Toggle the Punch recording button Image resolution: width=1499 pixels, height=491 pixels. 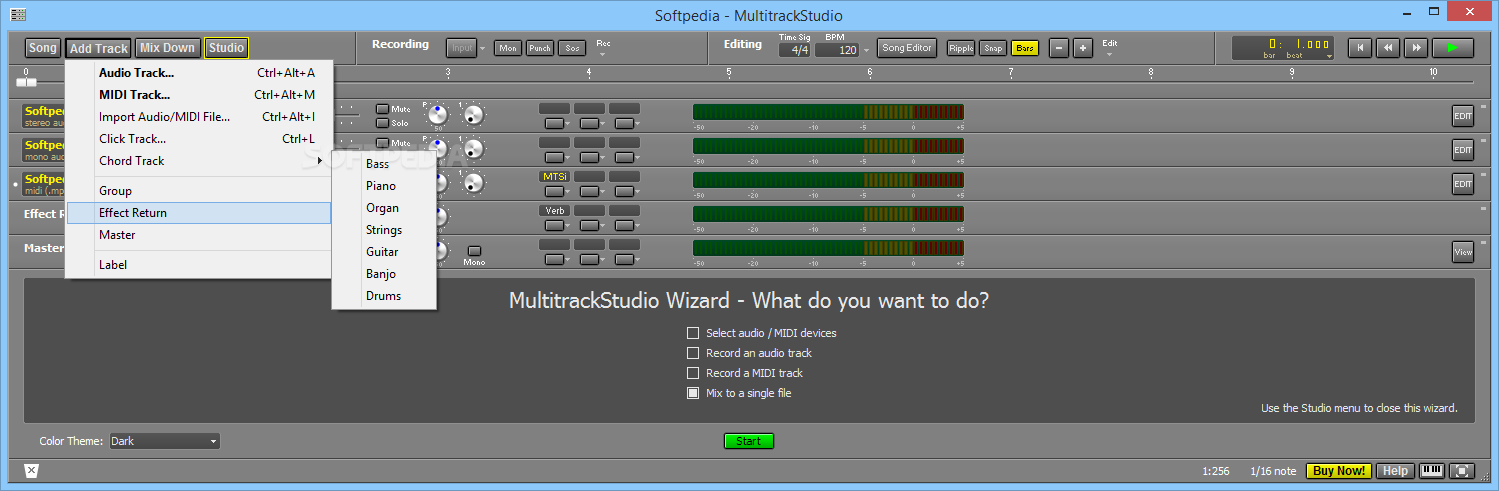[x=540, y=48]
